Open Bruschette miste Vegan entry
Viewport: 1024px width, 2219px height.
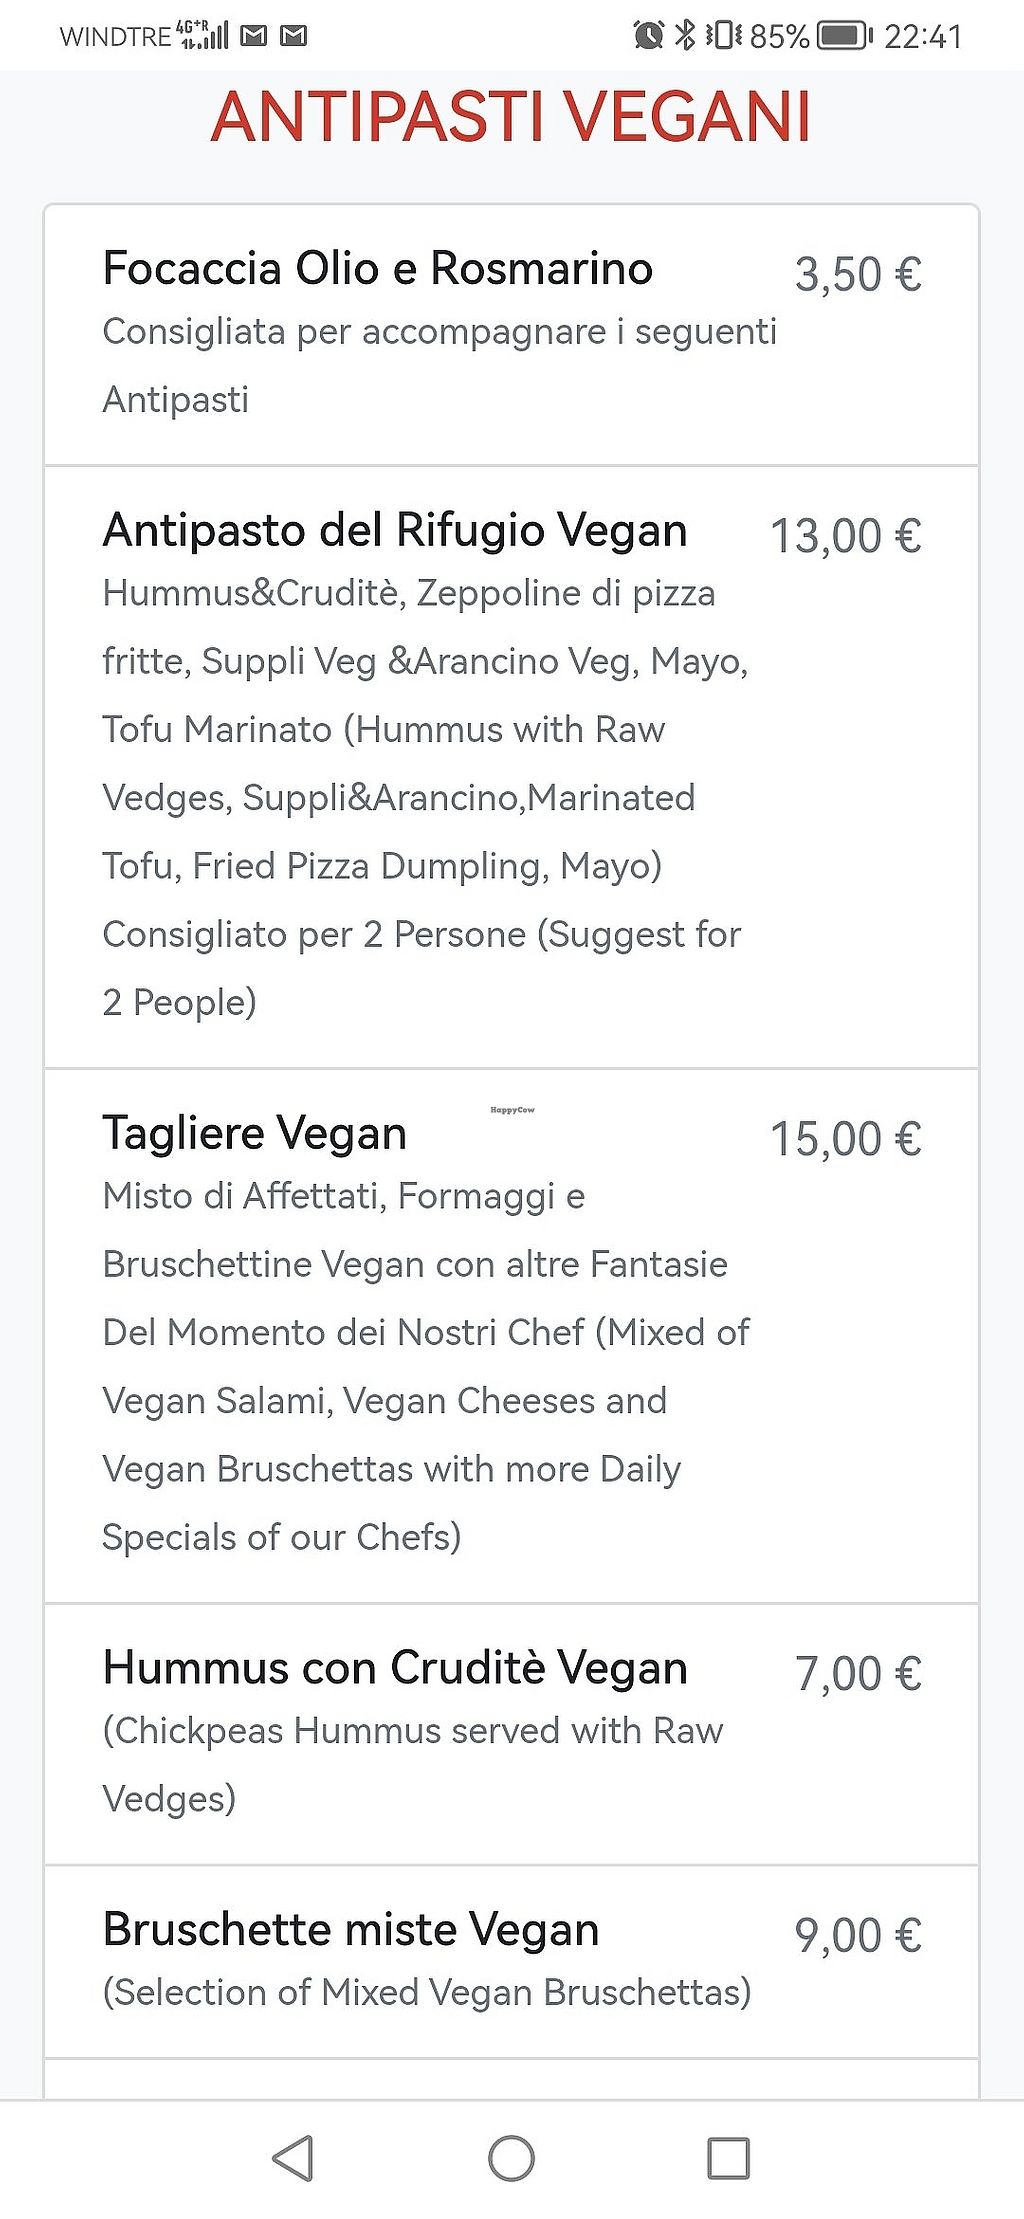coord(351,1930)
